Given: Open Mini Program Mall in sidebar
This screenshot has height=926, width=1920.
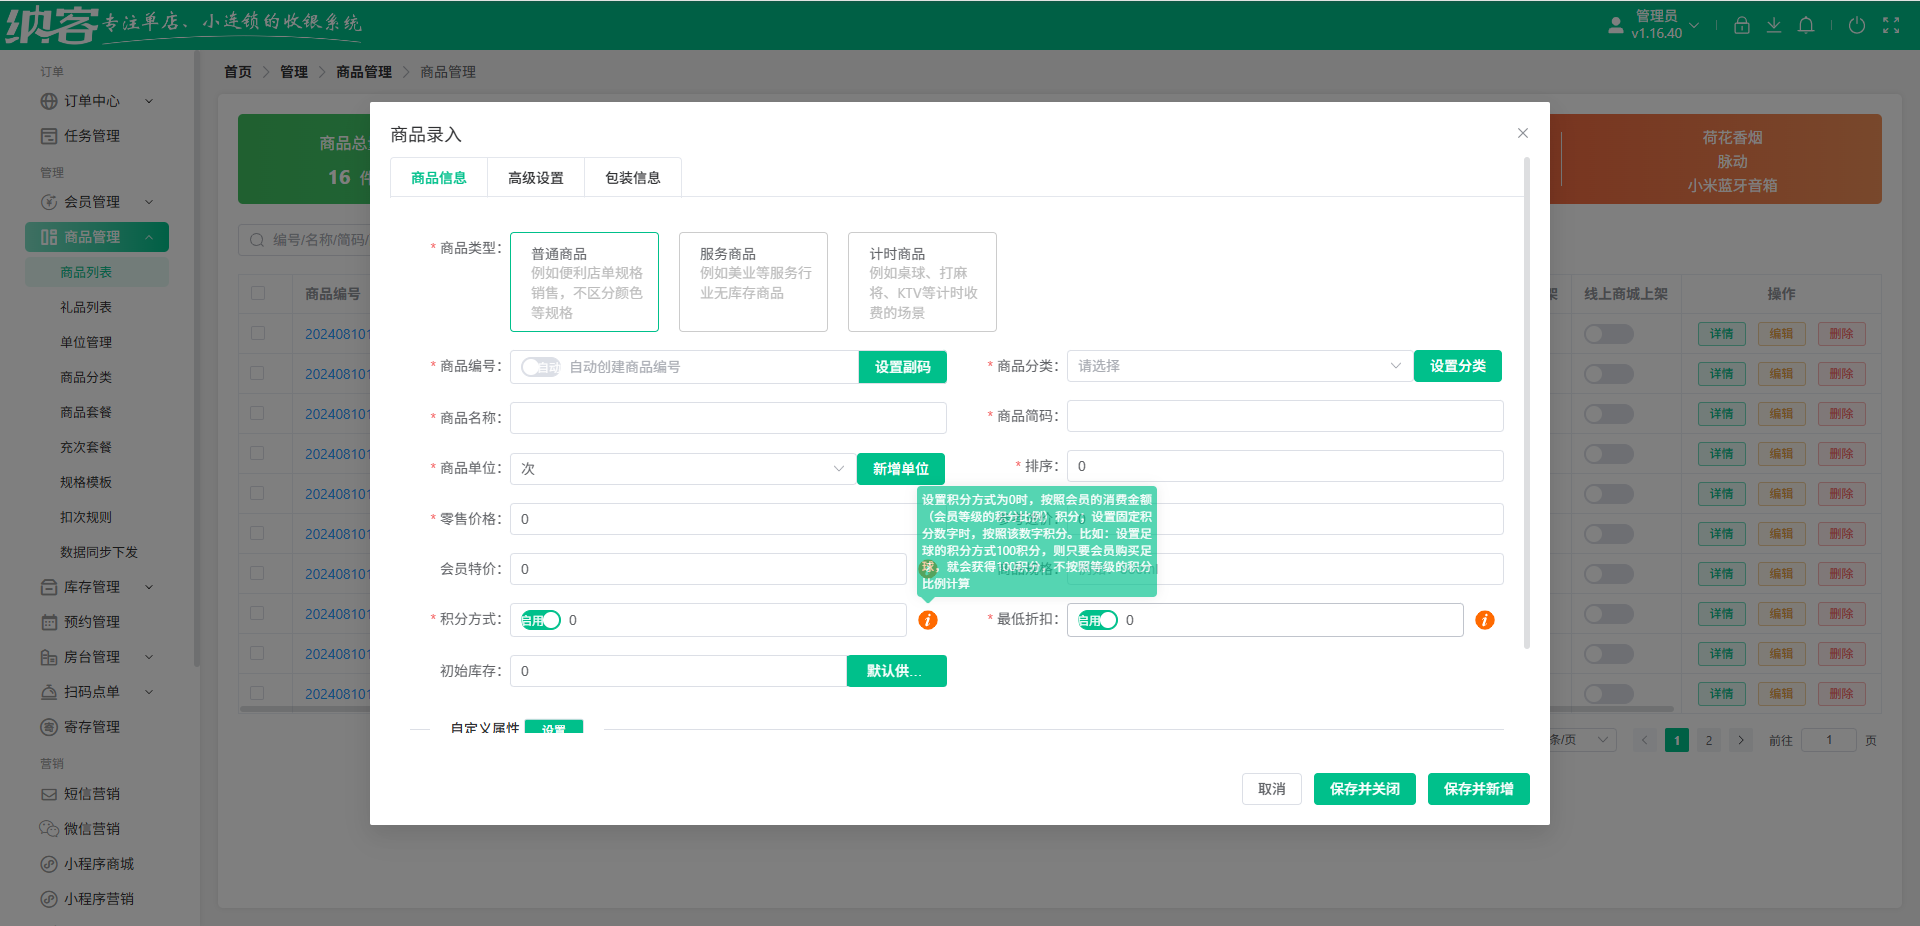Looking at the screenshot, I should pos(97,864).
